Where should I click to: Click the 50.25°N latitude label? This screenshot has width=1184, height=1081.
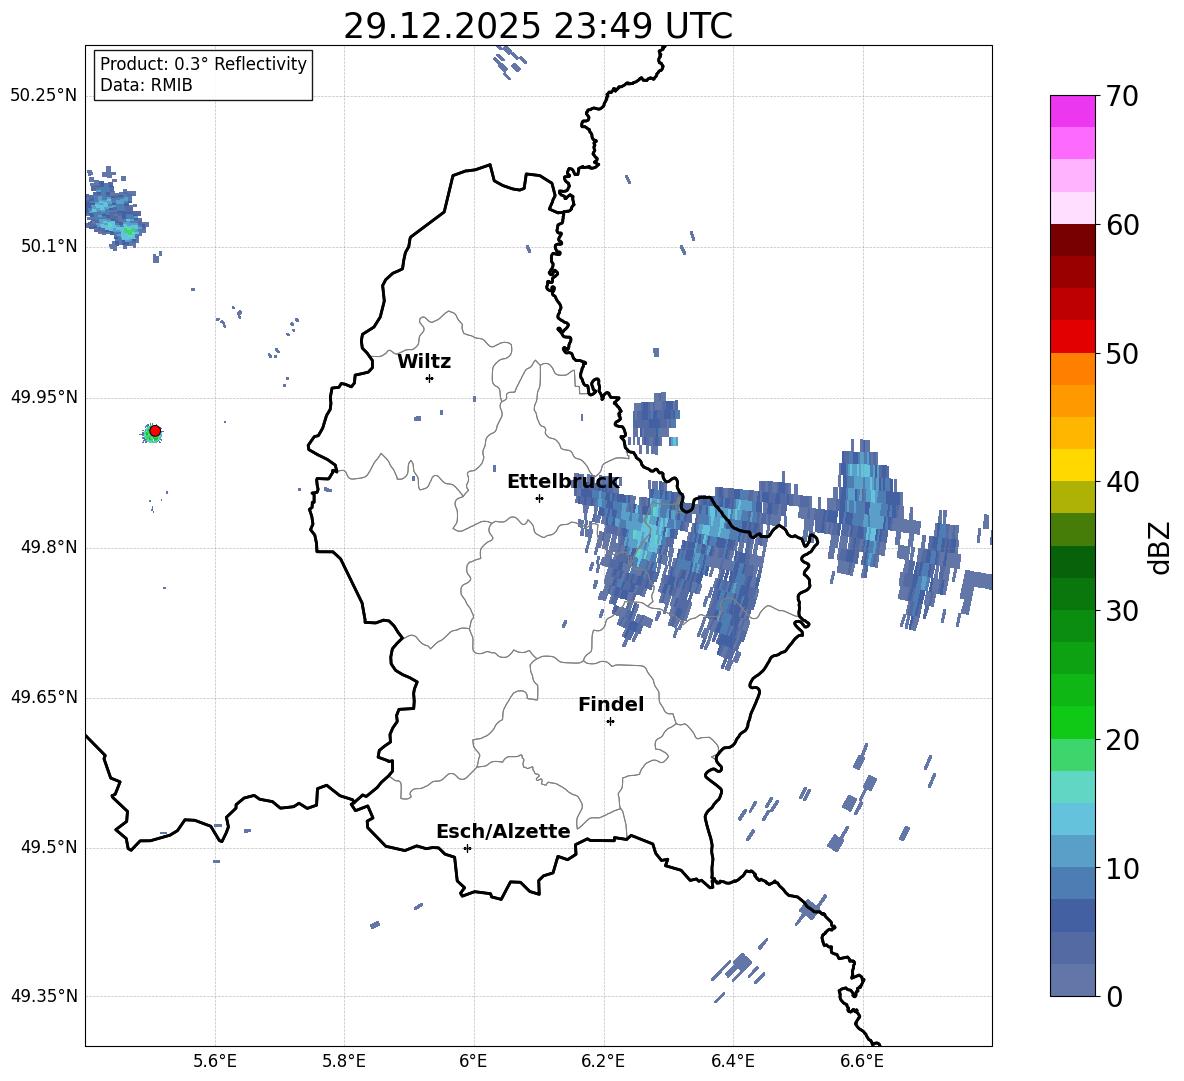(x=44, y=96)
